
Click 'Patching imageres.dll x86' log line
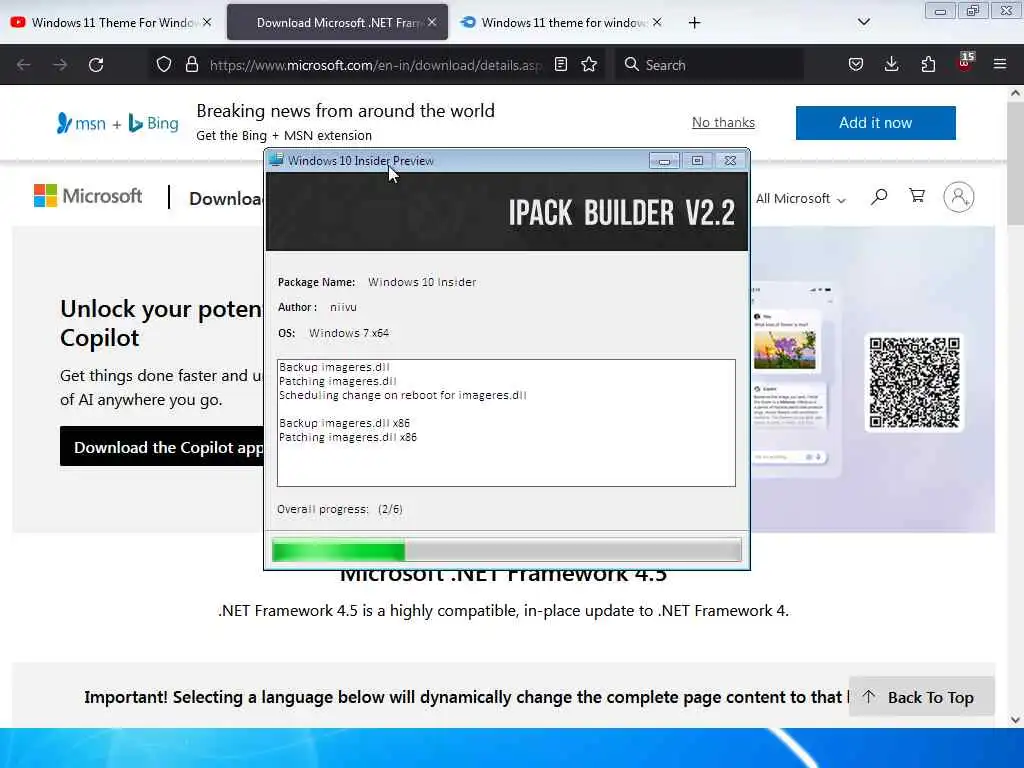pos(347,437)
